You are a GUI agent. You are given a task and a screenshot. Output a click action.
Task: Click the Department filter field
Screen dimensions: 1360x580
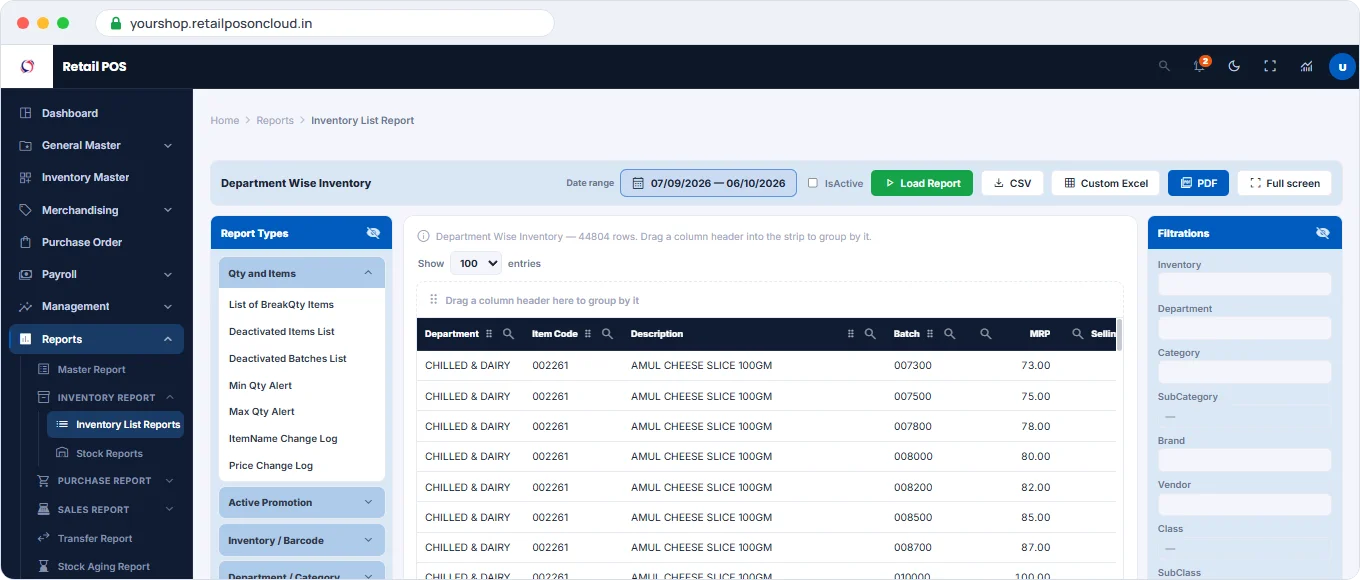pyautogui.click(x=1244, y=328)
